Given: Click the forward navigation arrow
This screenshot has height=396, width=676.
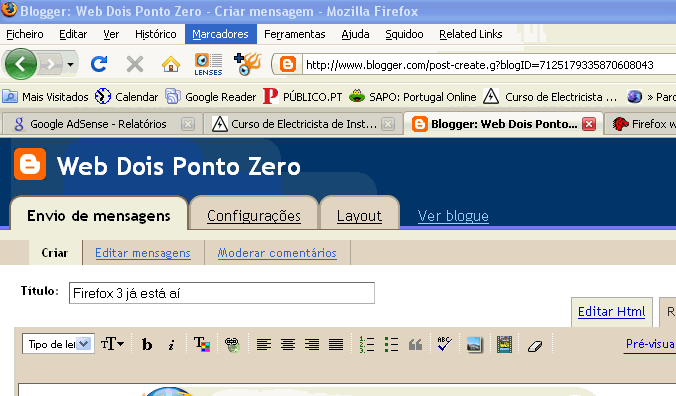Looking at the screenshot, I should pyautogui.click(x=51, y=65).
